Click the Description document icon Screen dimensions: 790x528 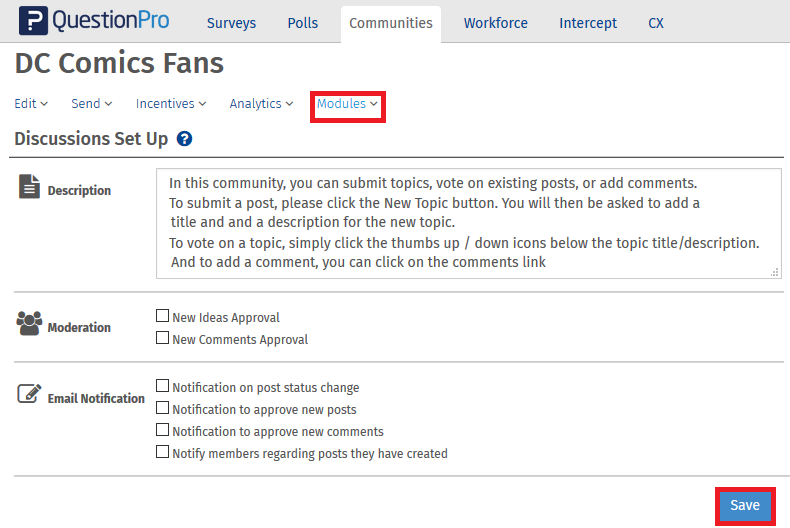pos(30,187)
